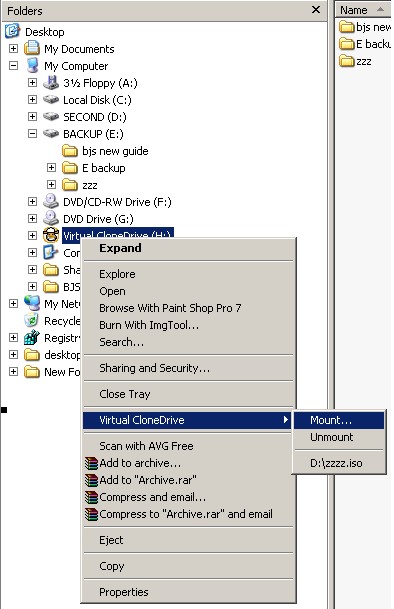
Task: Select the DVD Drive (G:) tree label
Action: click(x=98, y=219)
